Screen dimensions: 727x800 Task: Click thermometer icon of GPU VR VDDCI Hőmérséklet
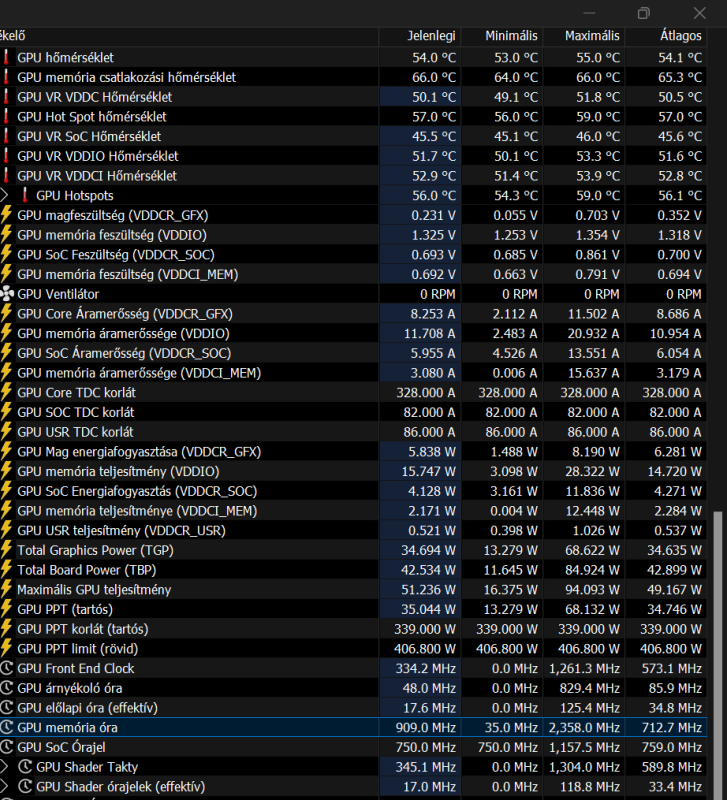(x=6, y=176)
